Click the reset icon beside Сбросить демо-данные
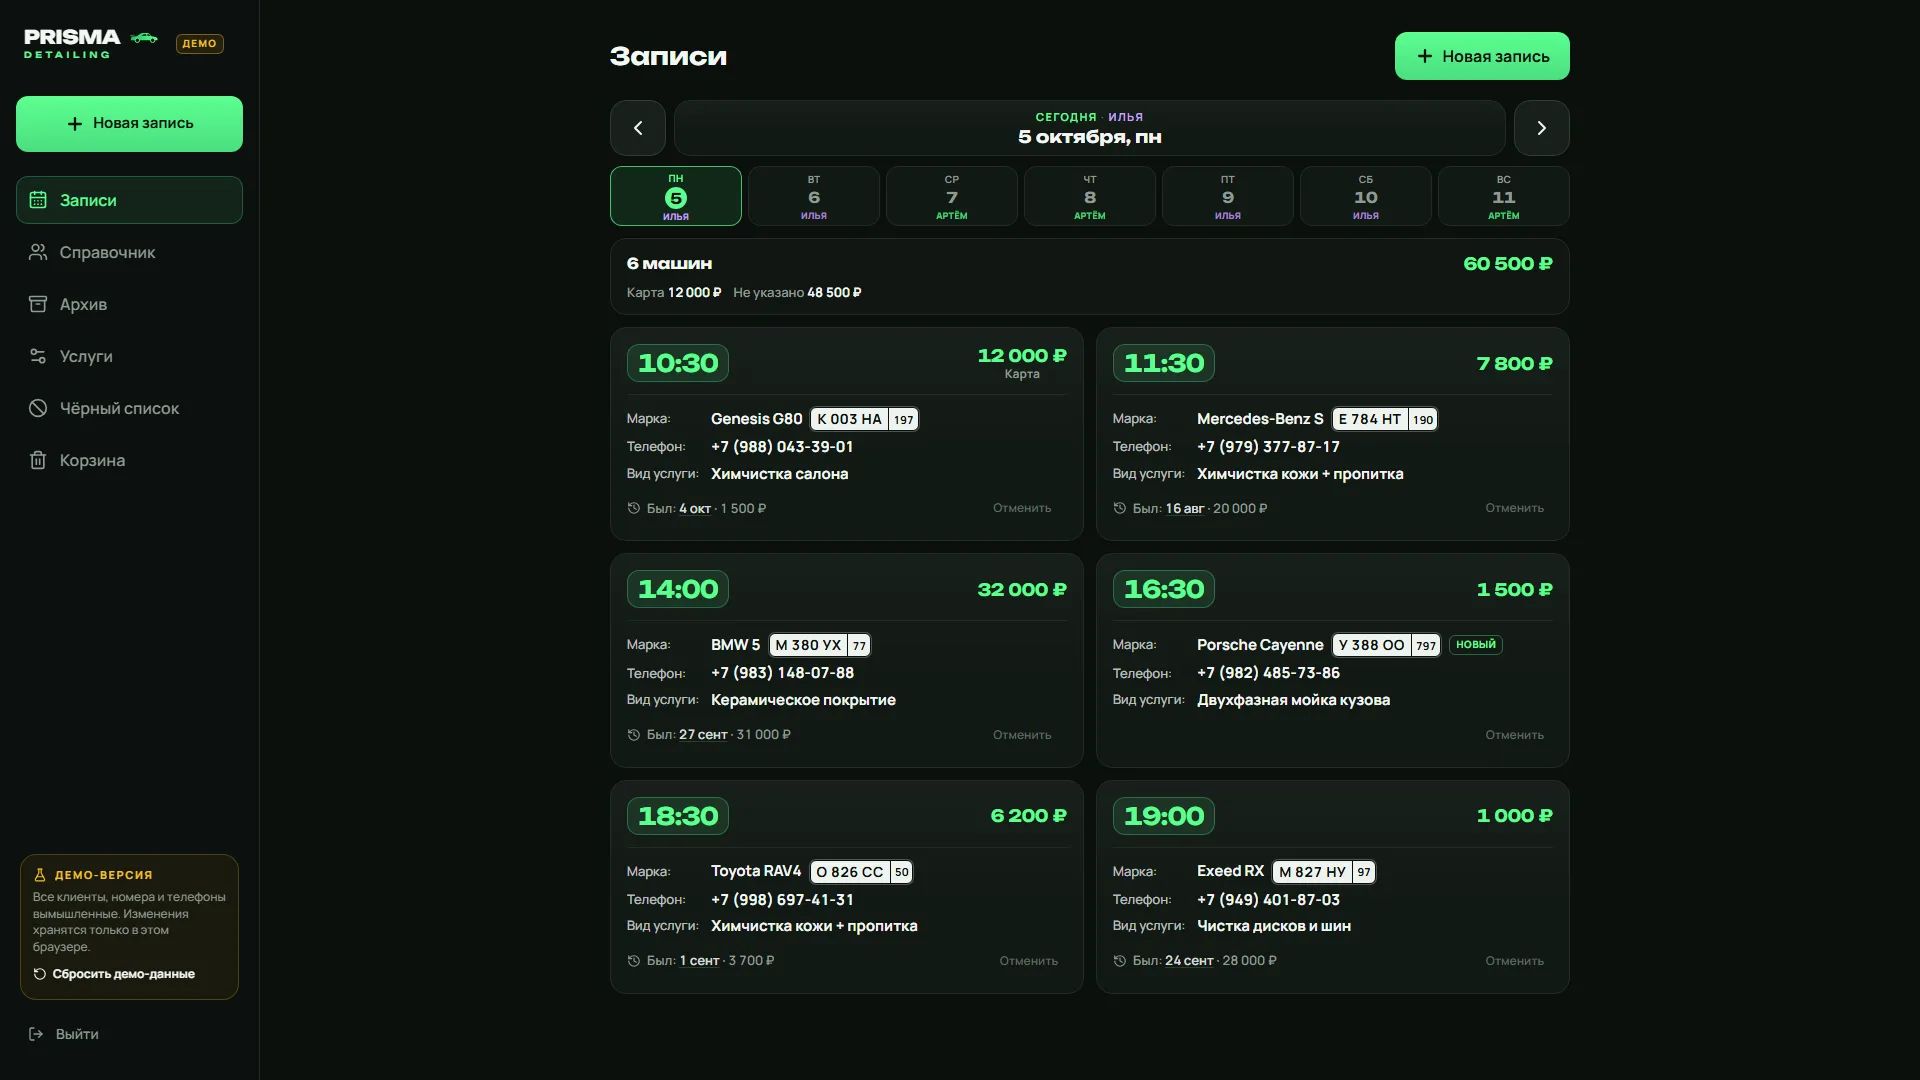This screenshot has height=1080, width=1920. [40, 974]
